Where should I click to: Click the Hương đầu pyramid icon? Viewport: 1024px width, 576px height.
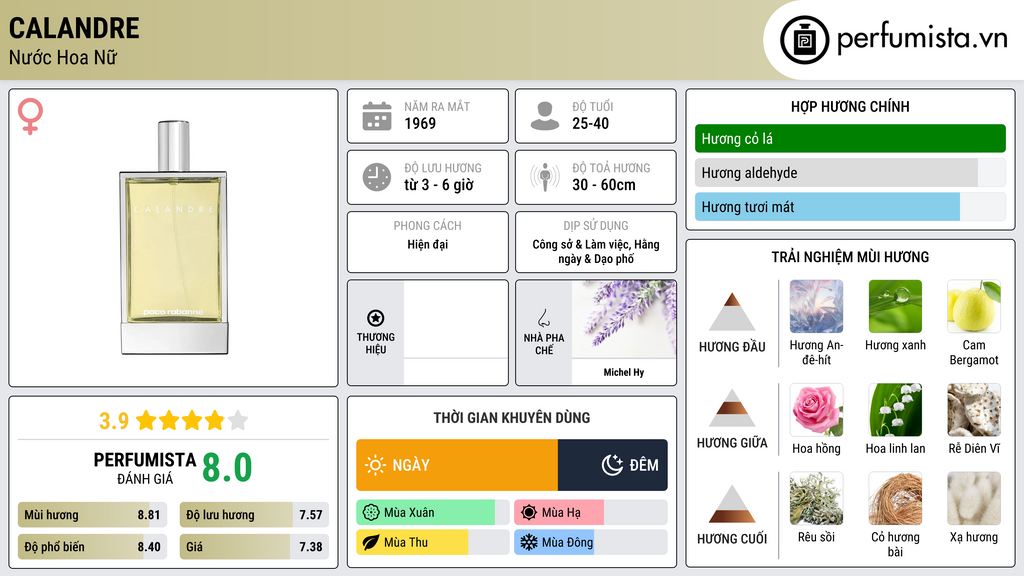click(732, 312)
